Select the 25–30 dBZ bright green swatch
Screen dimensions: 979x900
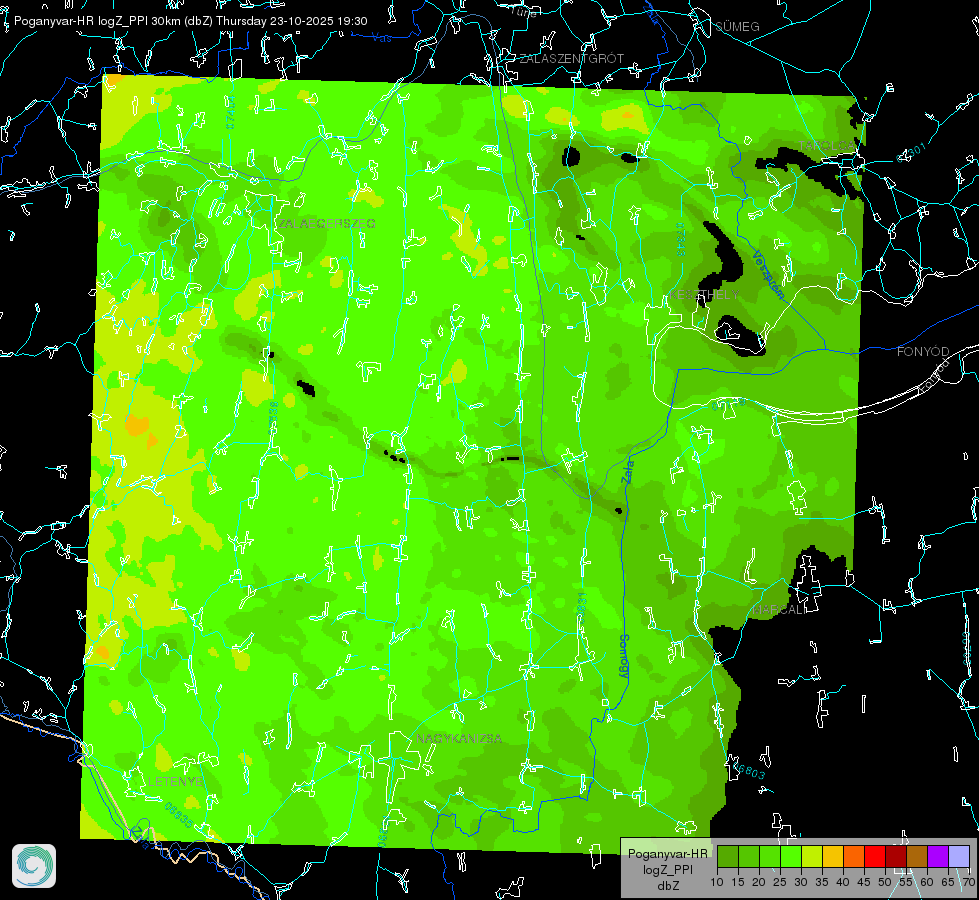791,856
